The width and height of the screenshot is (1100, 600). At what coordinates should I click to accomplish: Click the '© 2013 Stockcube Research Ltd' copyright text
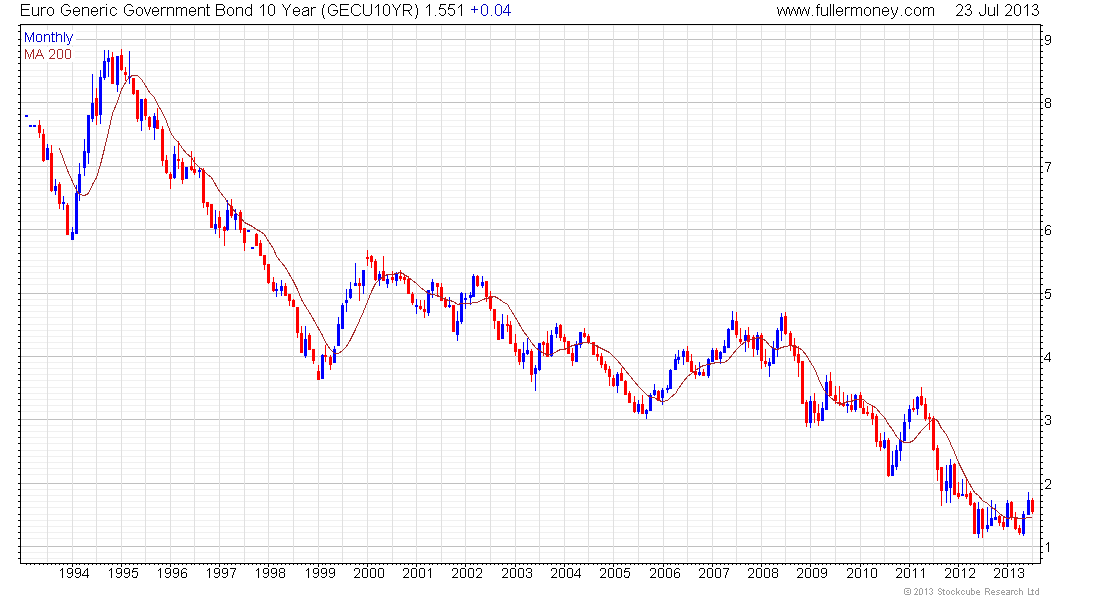[x=972, y=592]
